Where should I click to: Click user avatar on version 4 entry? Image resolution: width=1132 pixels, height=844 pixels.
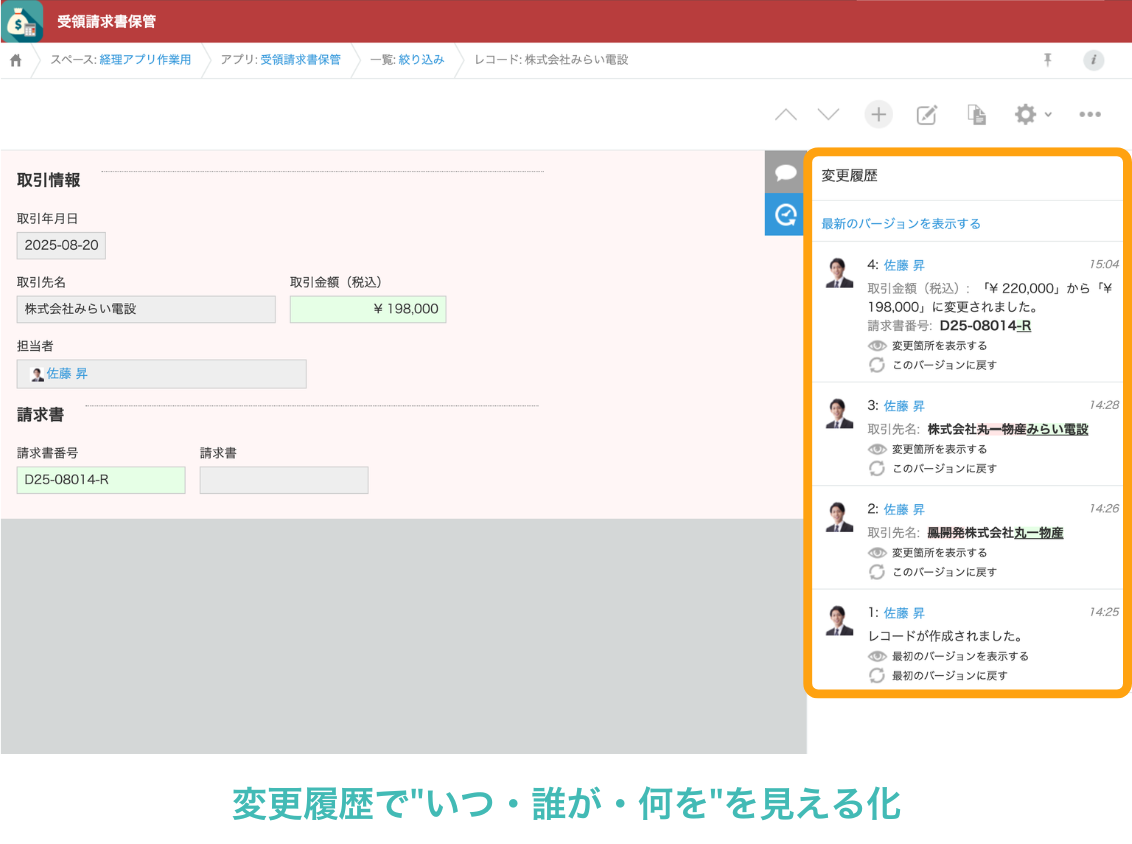[x=839, y=273]
